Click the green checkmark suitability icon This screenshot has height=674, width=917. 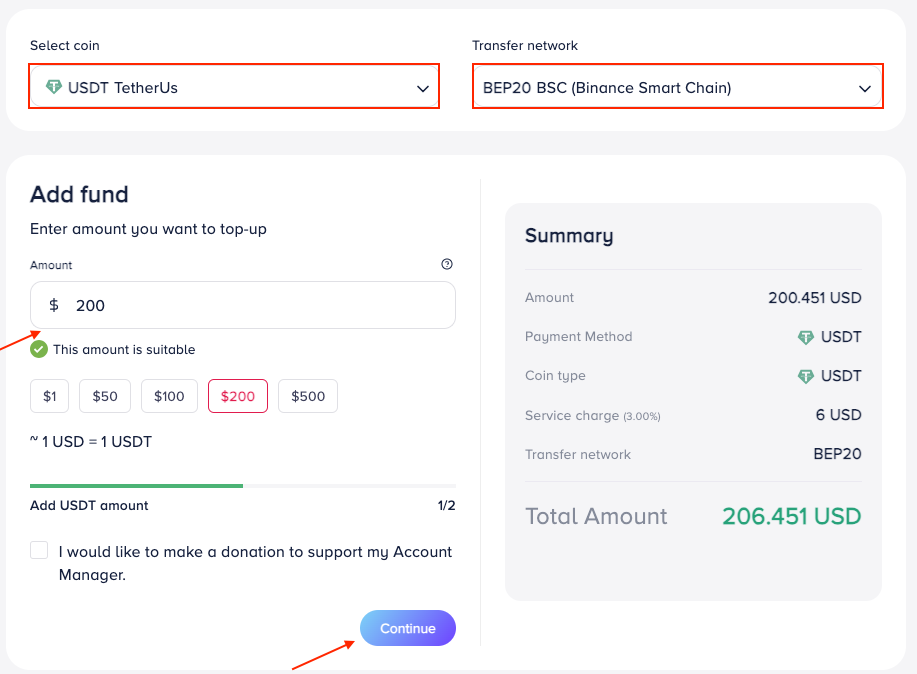click(39, 349)
